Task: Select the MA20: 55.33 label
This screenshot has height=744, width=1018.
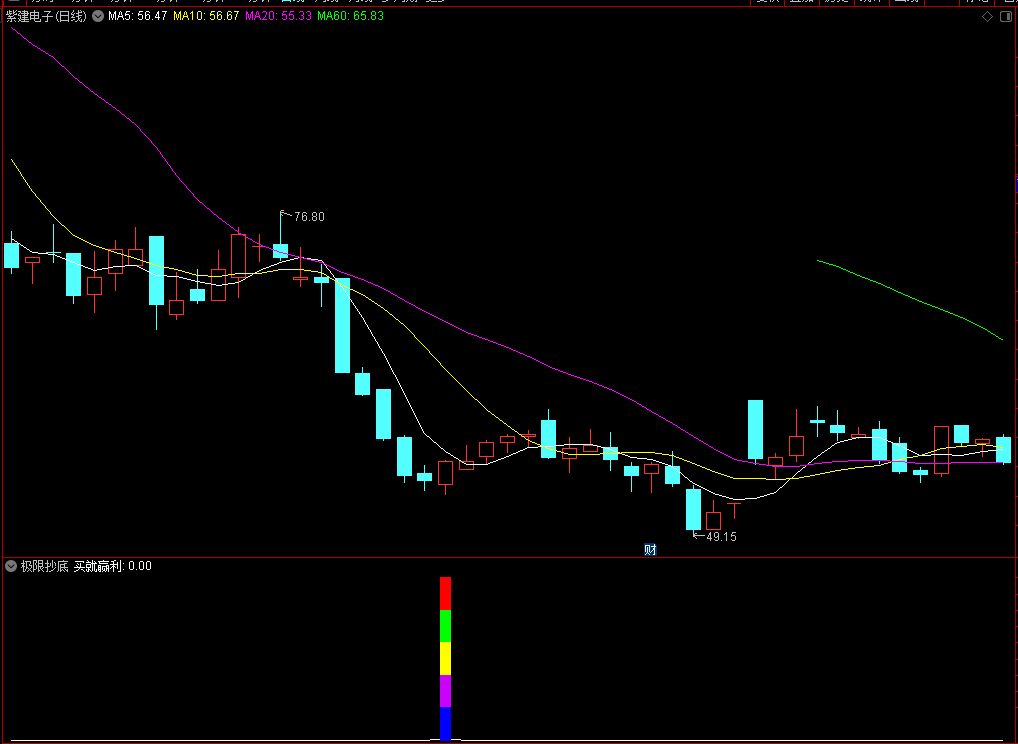Action: [279, 16]
